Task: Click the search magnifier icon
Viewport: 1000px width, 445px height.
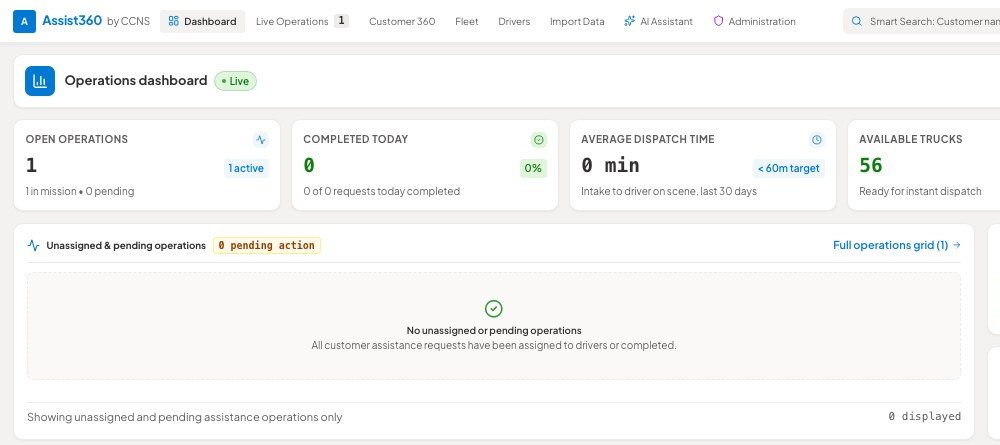Action: coord(857,21)
